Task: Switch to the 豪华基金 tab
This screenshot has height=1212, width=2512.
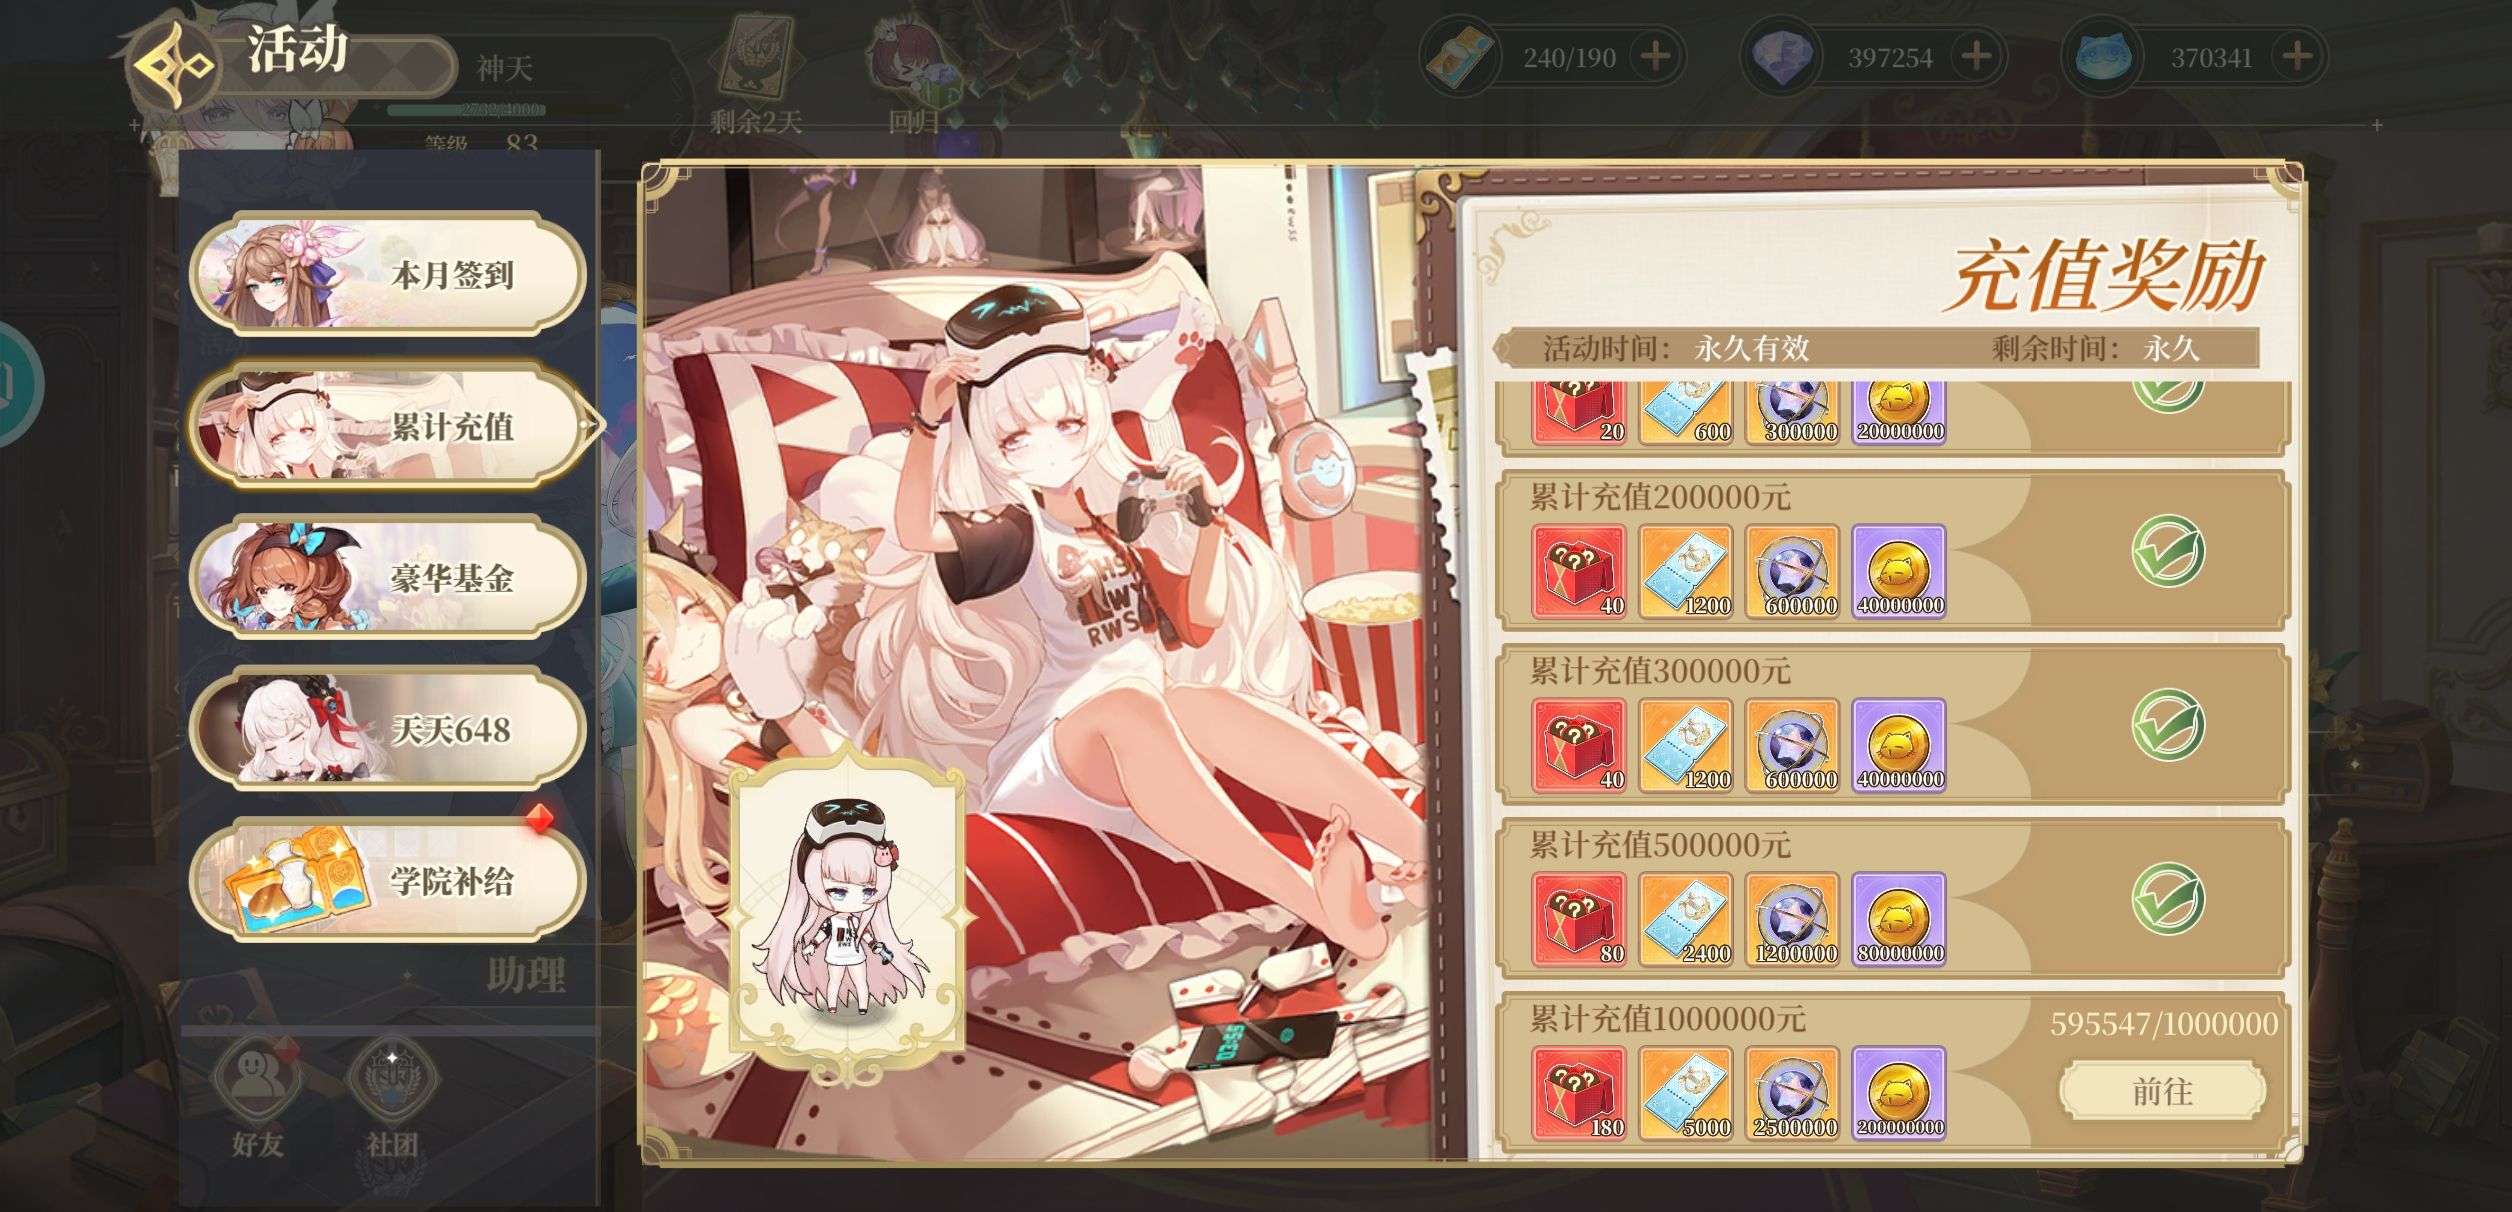Action: (x=387, y=577)
